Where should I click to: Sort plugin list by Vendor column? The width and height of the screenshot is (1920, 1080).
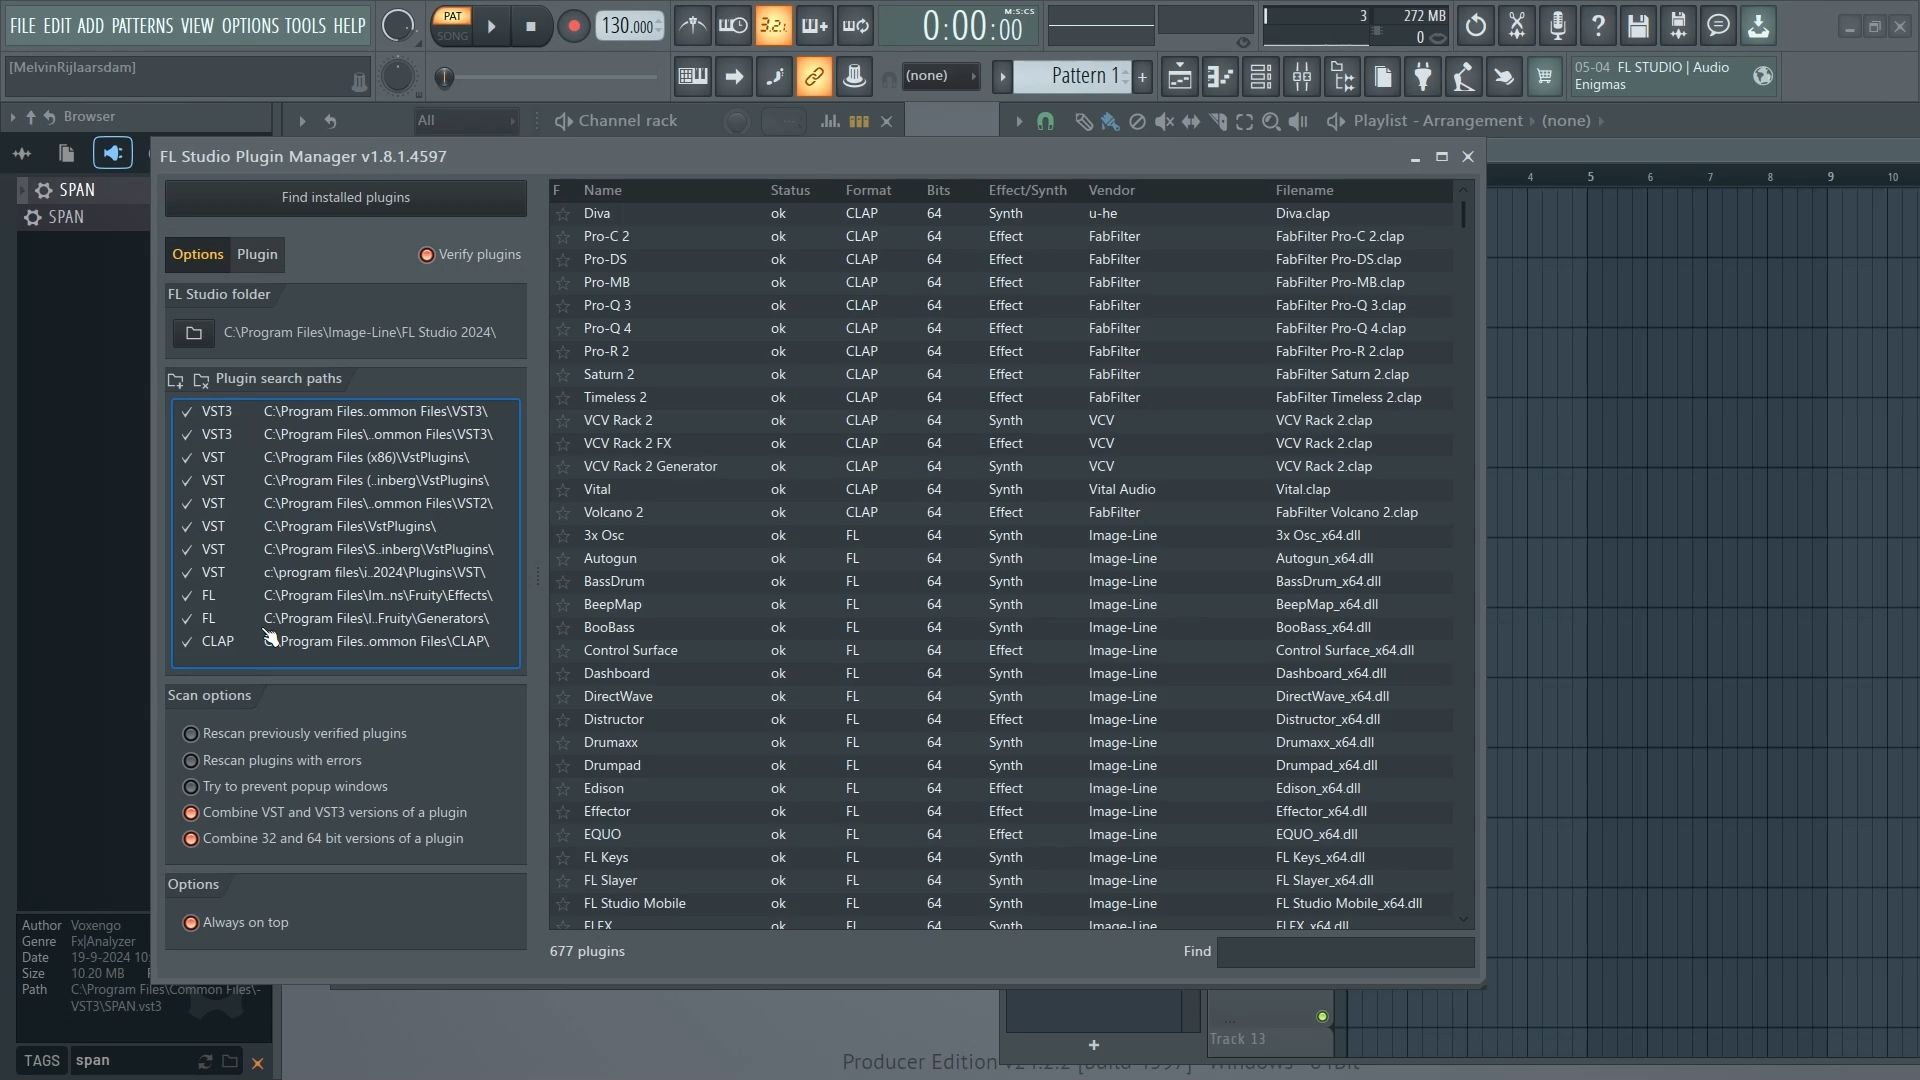pos(1112,190)
